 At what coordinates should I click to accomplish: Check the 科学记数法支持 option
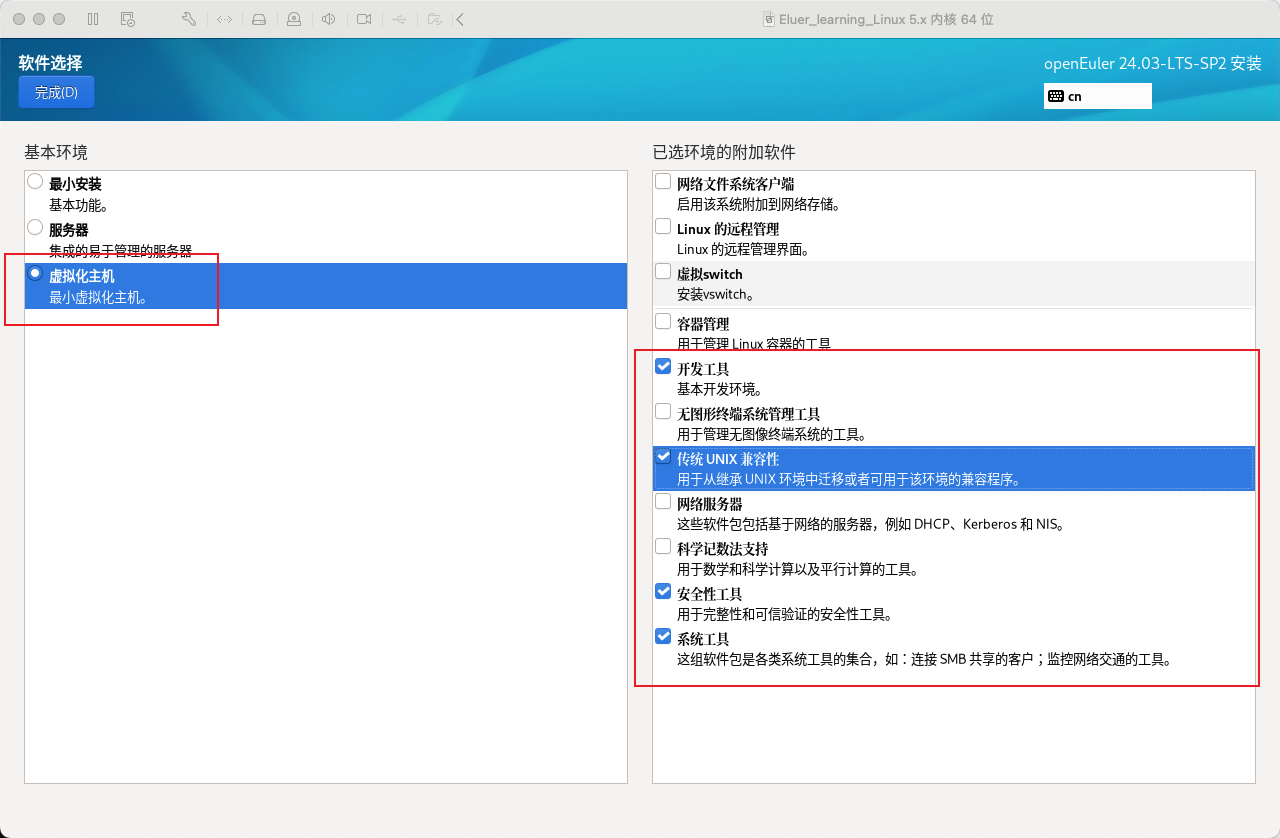(x=663, y=547)
